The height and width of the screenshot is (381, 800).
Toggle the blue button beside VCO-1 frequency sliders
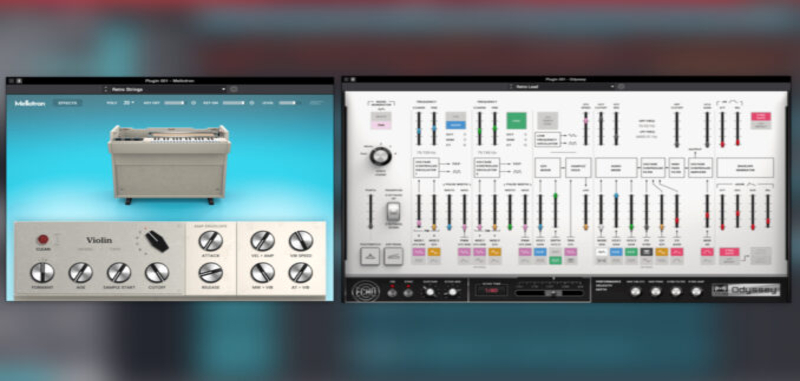coord(456,125)
